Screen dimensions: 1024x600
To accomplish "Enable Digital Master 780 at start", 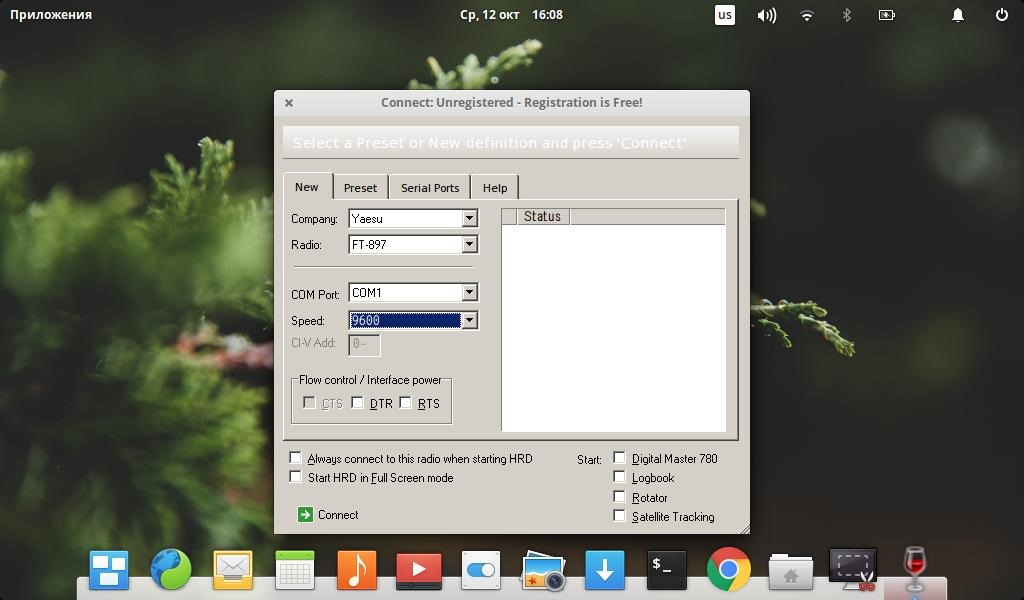I will coord(619,458).
